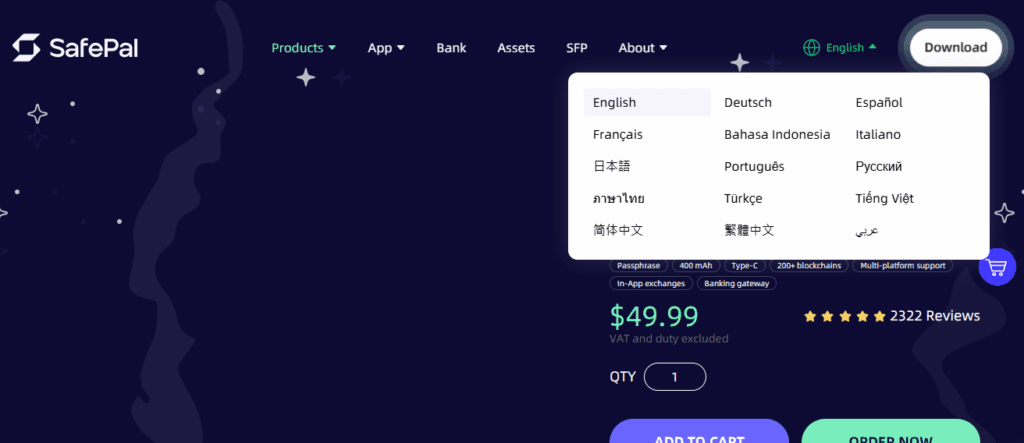Expand the Products dropdown menu
Viewport: 1024px width, 443px height.
pyautogui.click(x=303, y=48)
